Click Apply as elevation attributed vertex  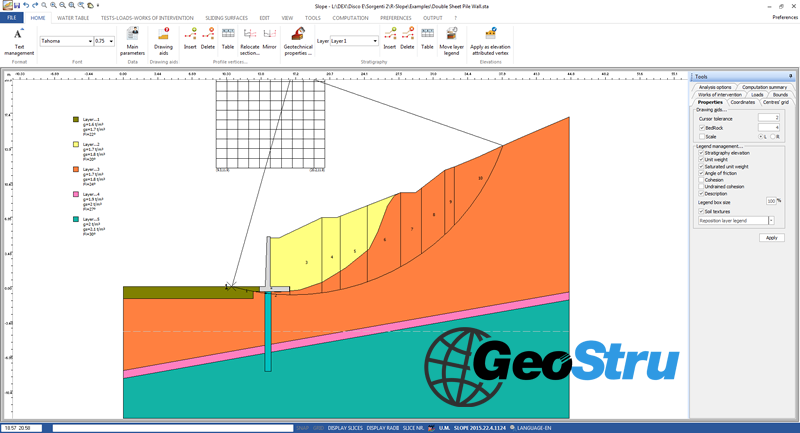(x=490, y=41)
